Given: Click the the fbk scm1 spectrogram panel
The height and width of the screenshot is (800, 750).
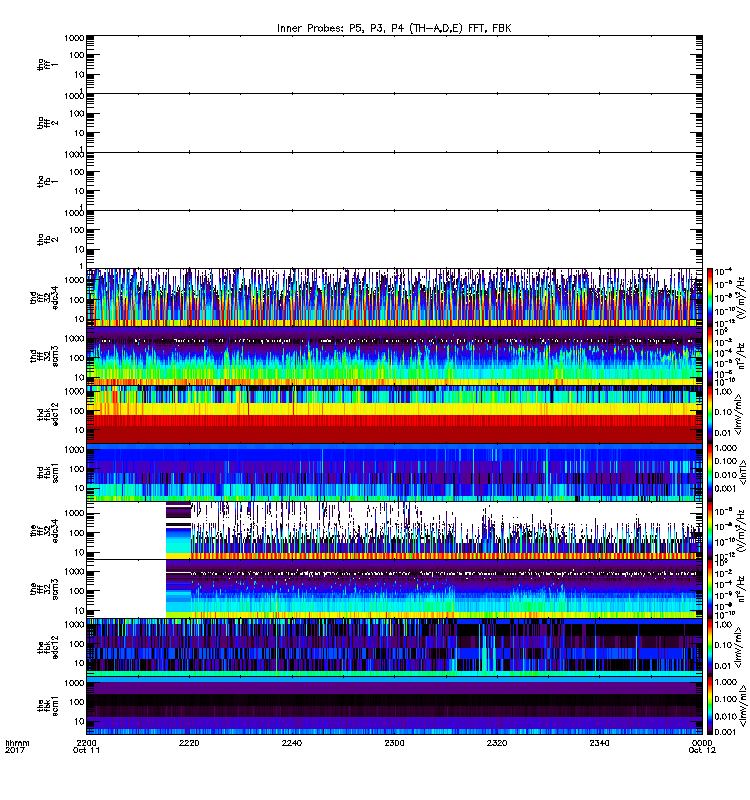Looking at the screenshot, I should coord(394,707).
